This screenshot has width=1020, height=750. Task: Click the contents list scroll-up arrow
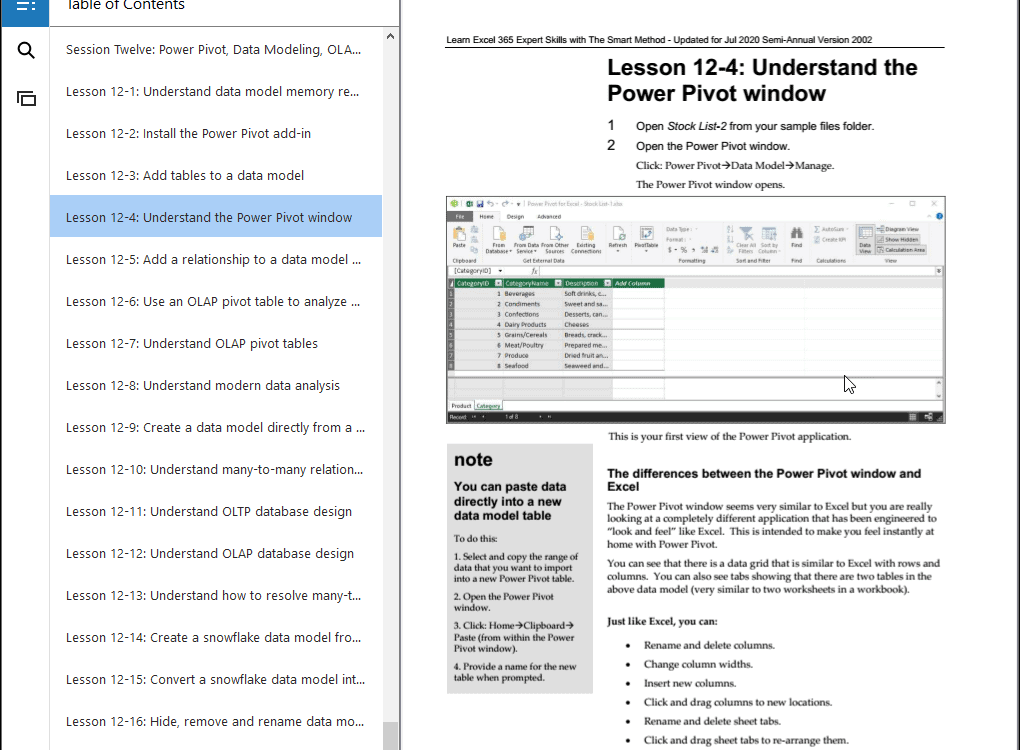click(x=390, y=36)
